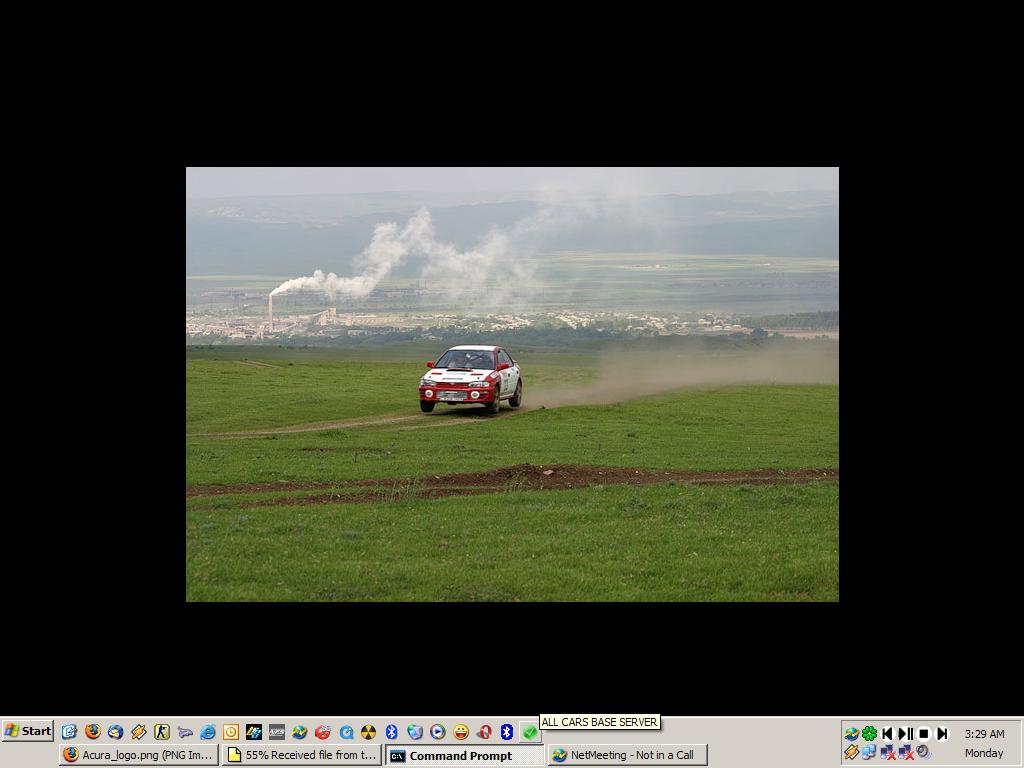Switch to Acura_logo.png Firefox taskbar window
Viewport: 1024px width, 768px height.
(138, 755)
